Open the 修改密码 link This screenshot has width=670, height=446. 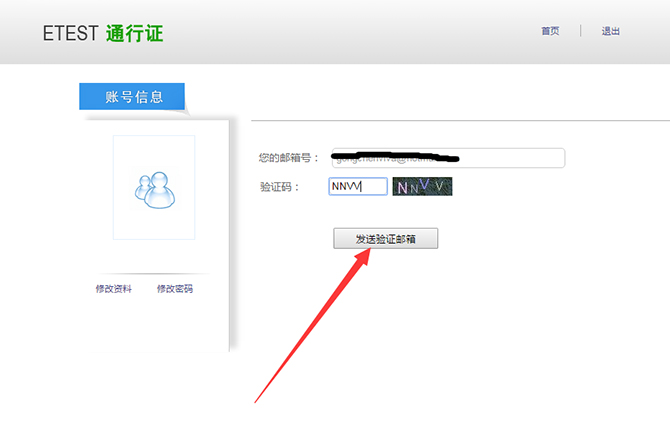[x=175, y=289]
